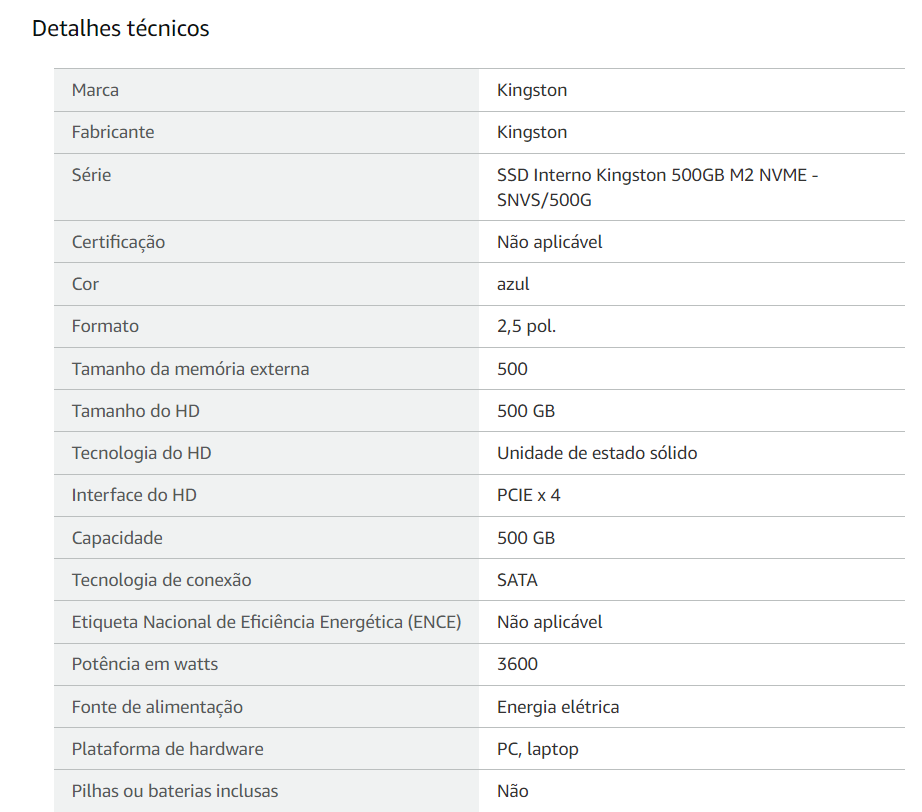
Task: Select the Certificação label
Action: tap(118, 242)
